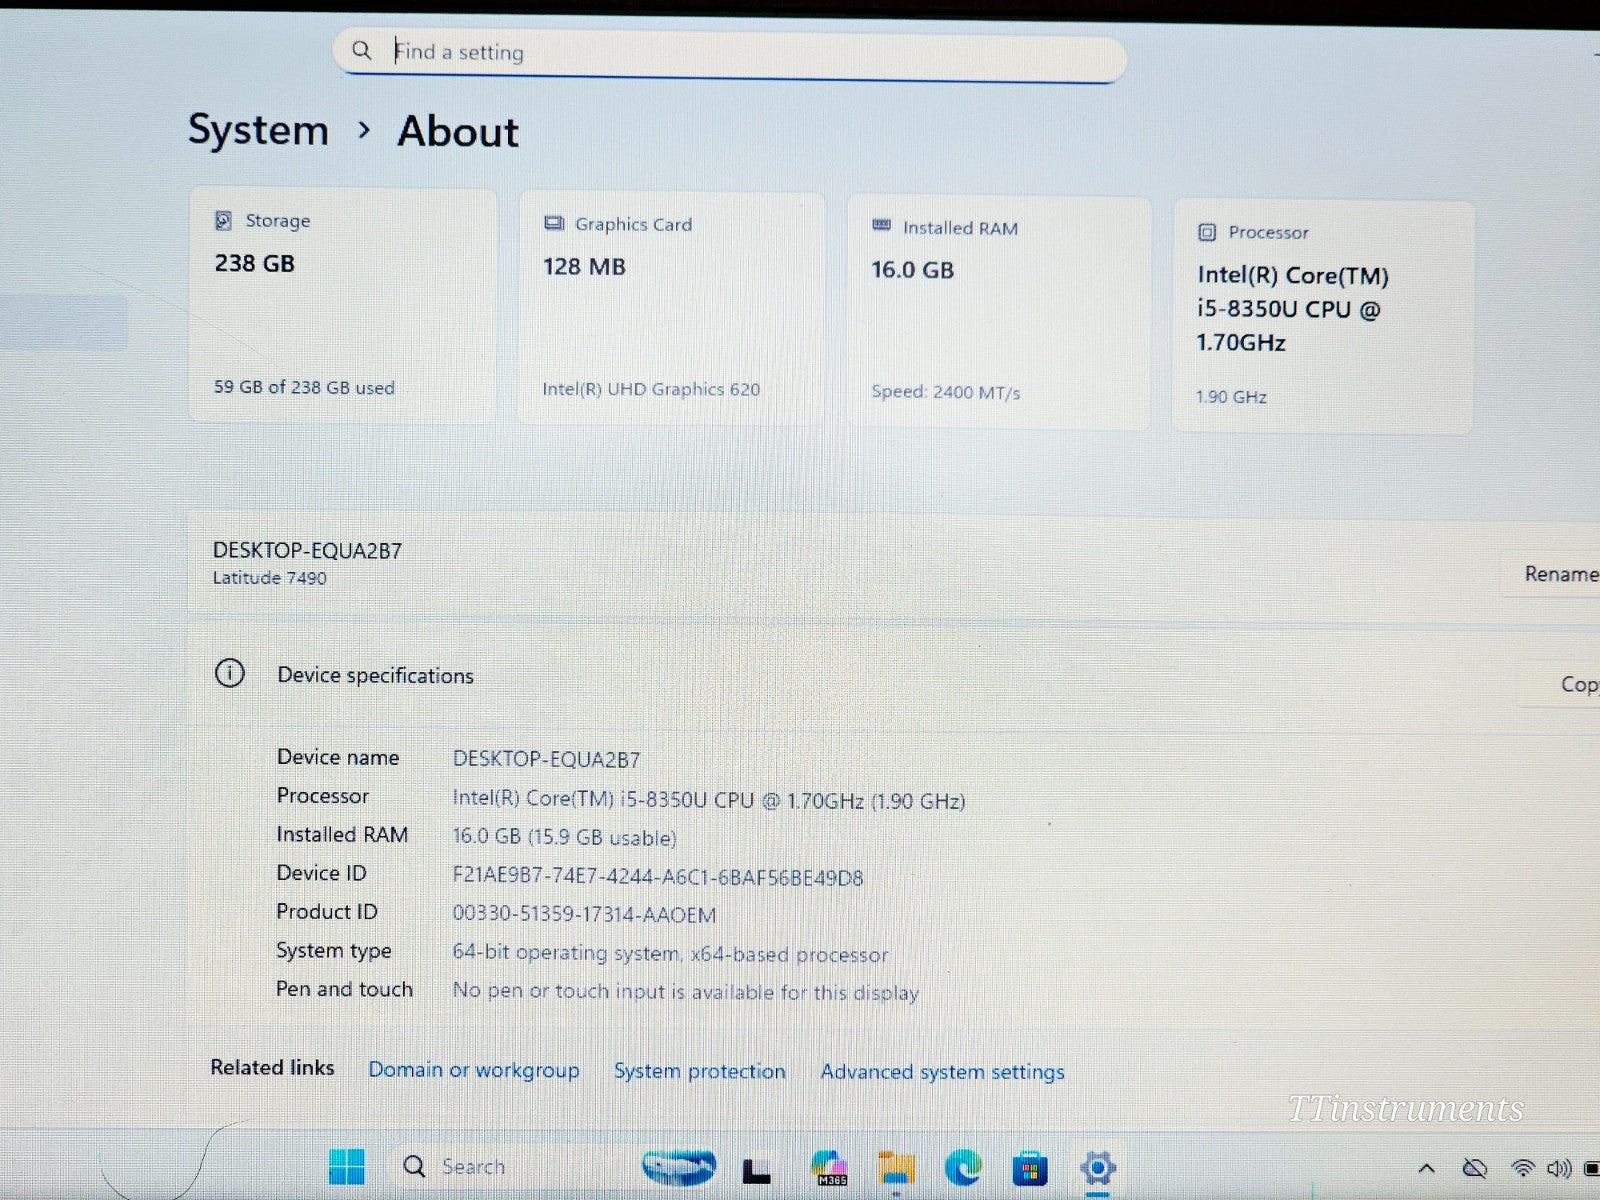Image resolution: width=1600 pixels, height=1200 pixels.
Task: Click the magnifier icon in settings search
Action: [362, 50]
